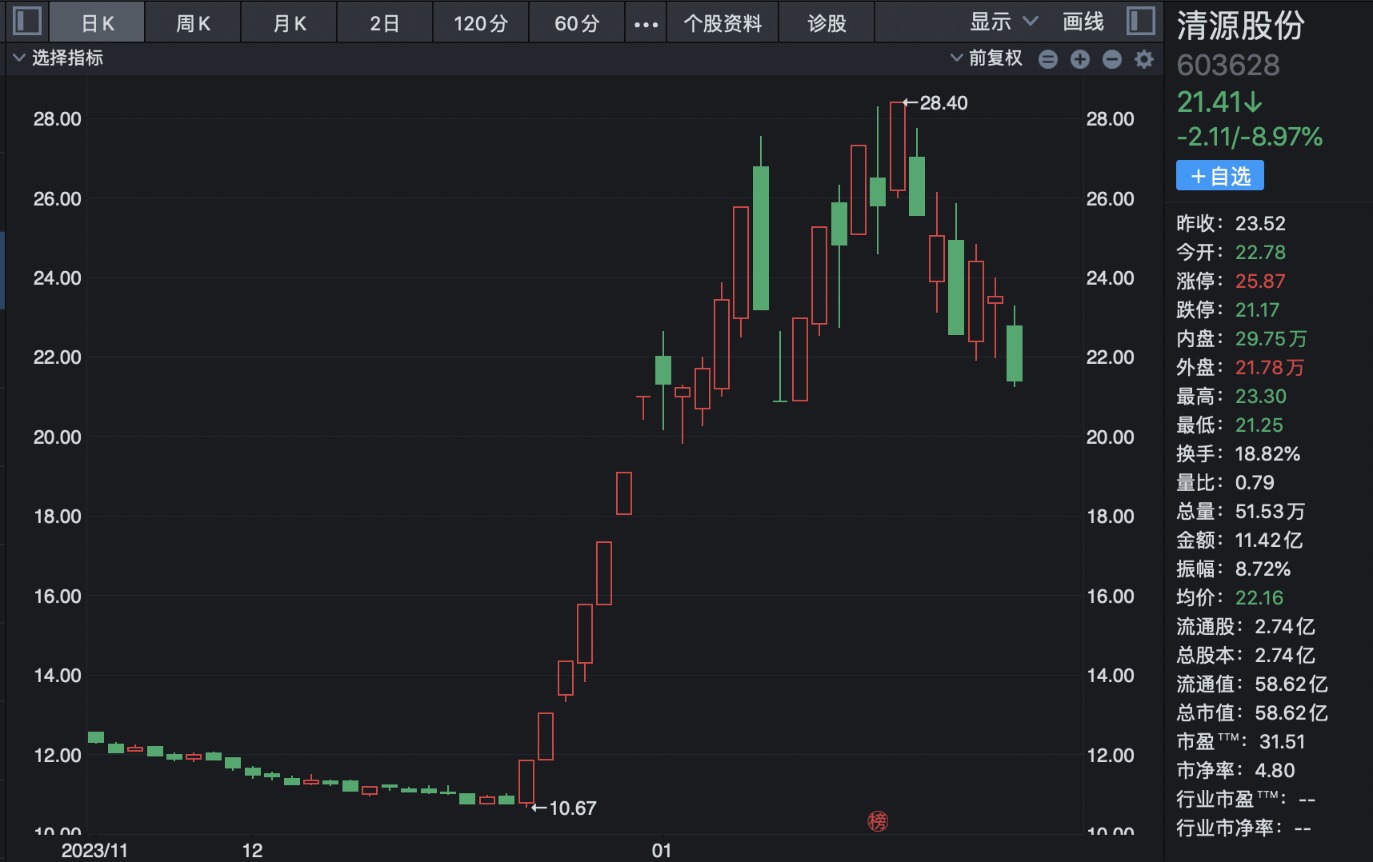The width and height of the screenshot is (1373, 862).
Task: Toggle the left sidebar panel icon
Action: (x=27, y=21)
